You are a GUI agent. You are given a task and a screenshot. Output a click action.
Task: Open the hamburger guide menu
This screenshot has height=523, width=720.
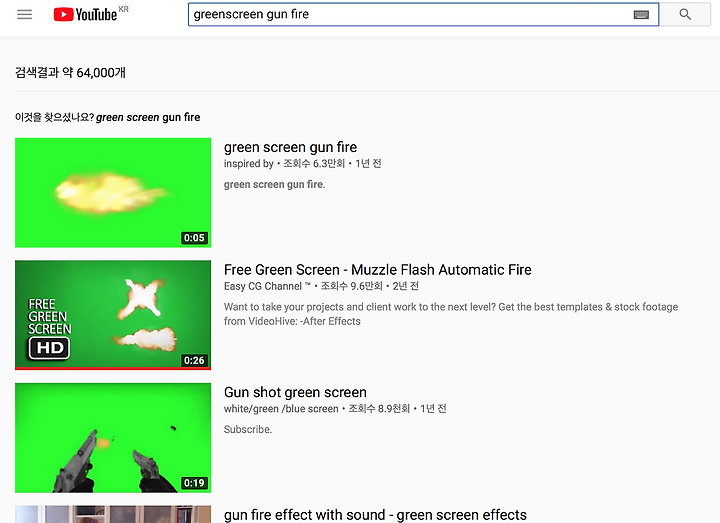(x=24, y=15)
